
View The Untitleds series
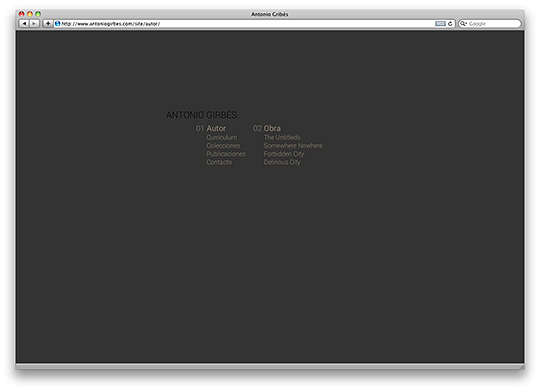point(282,137)
